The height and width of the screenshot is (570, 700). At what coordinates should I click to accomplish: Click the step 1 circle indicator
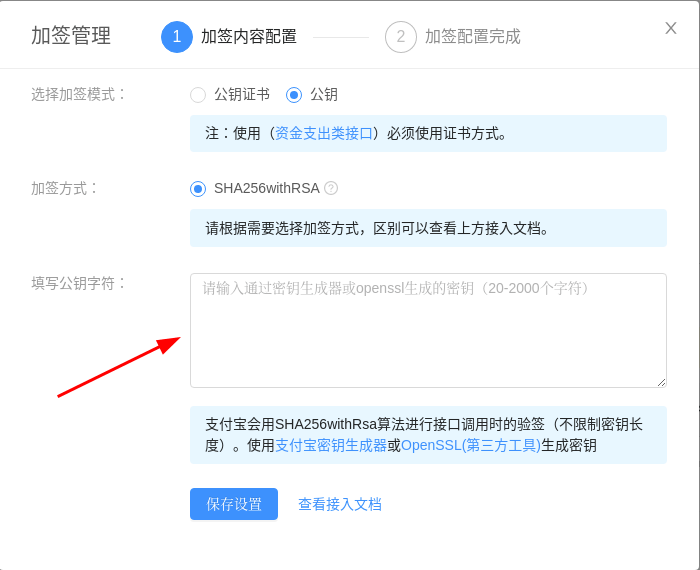(177, 37)
